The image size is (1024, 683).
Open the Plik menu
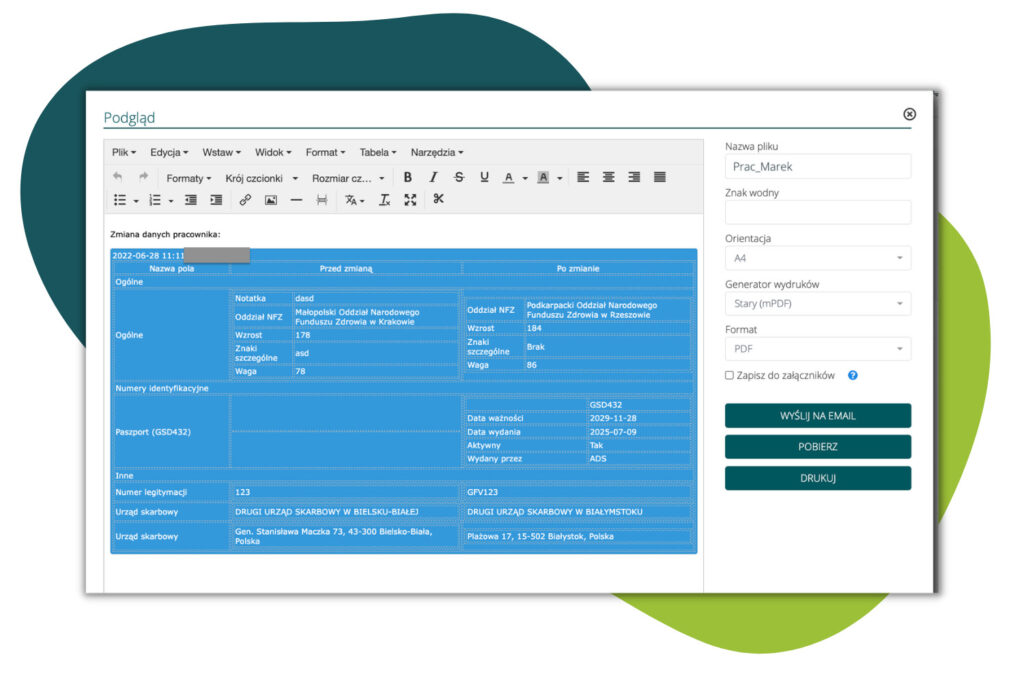(x=124, y=152)
